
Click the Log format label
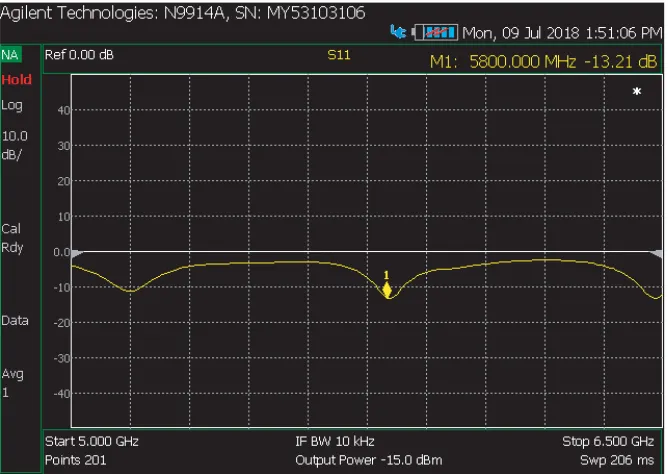[12, 106]
